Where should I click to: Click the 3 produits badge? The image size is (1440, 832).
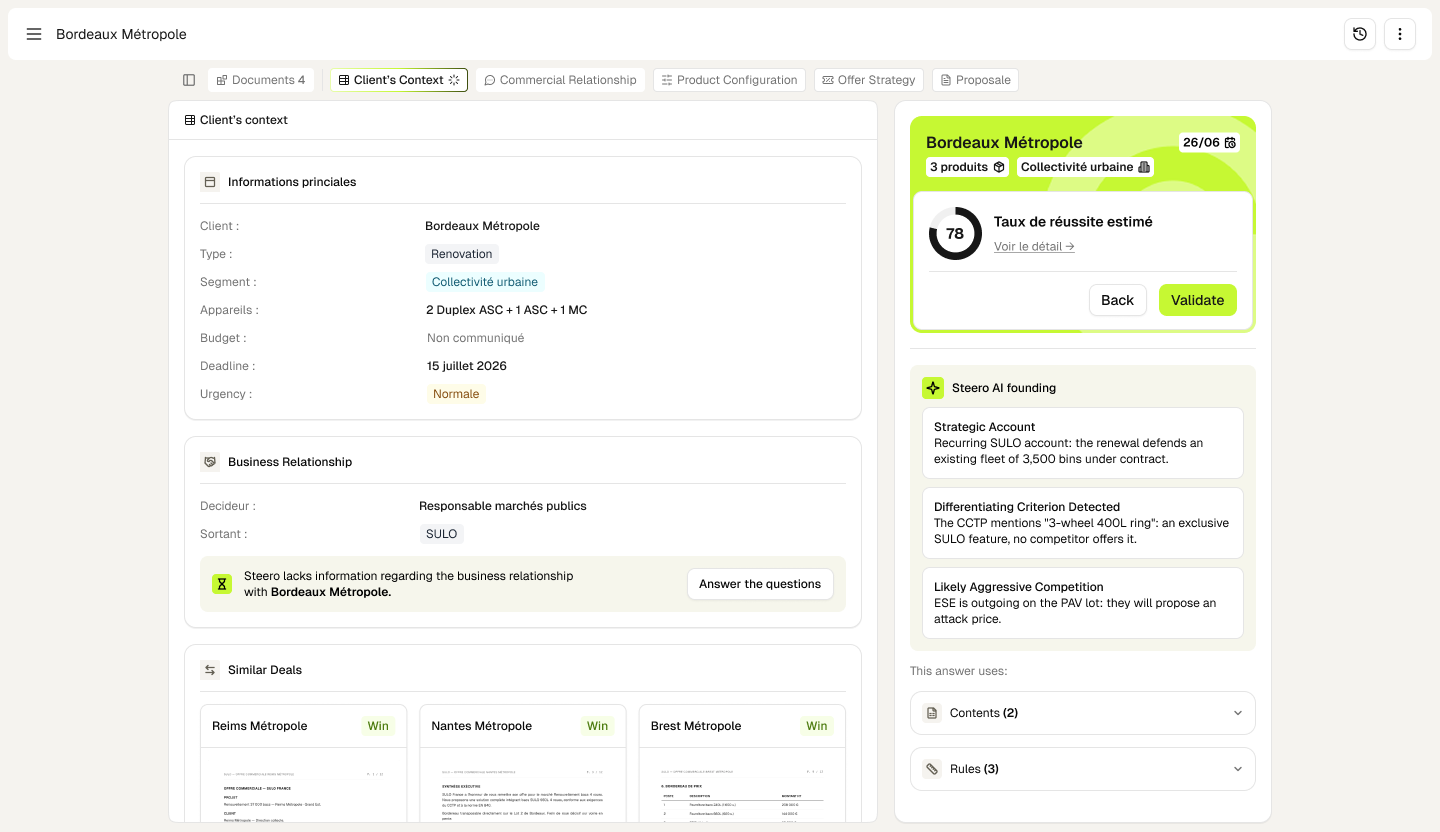click(x=968, y=167)
